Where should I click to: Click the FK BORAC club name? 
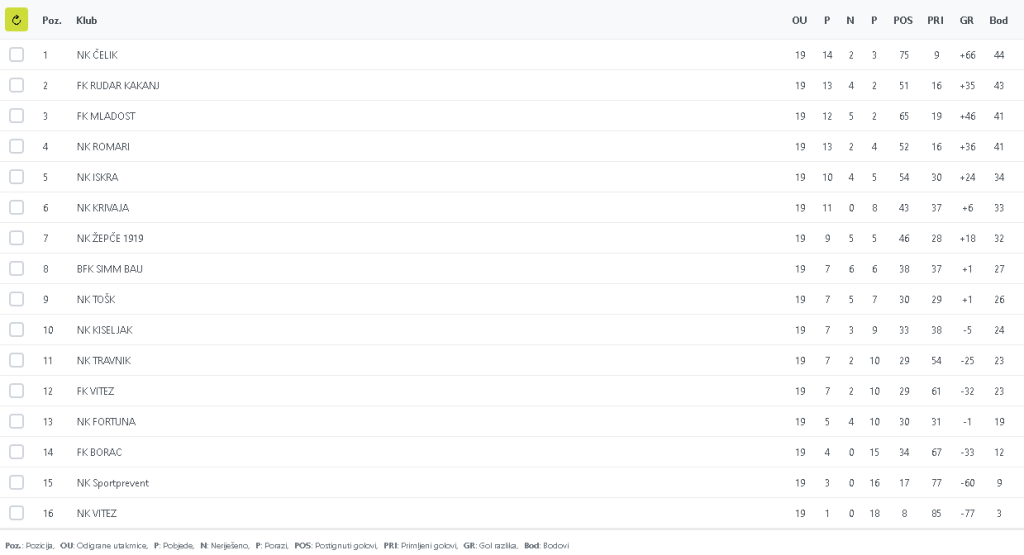98,452
